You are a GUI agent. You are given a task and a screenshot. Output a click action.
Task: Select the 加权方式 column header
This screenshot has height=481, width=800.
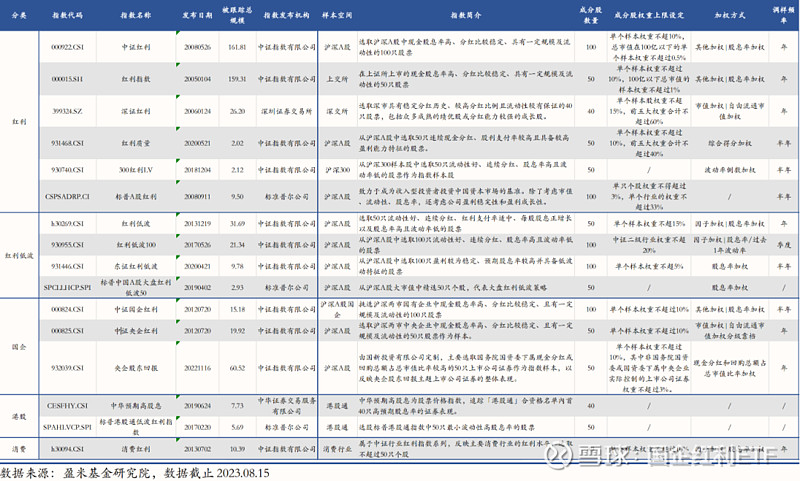coord(730,15)
